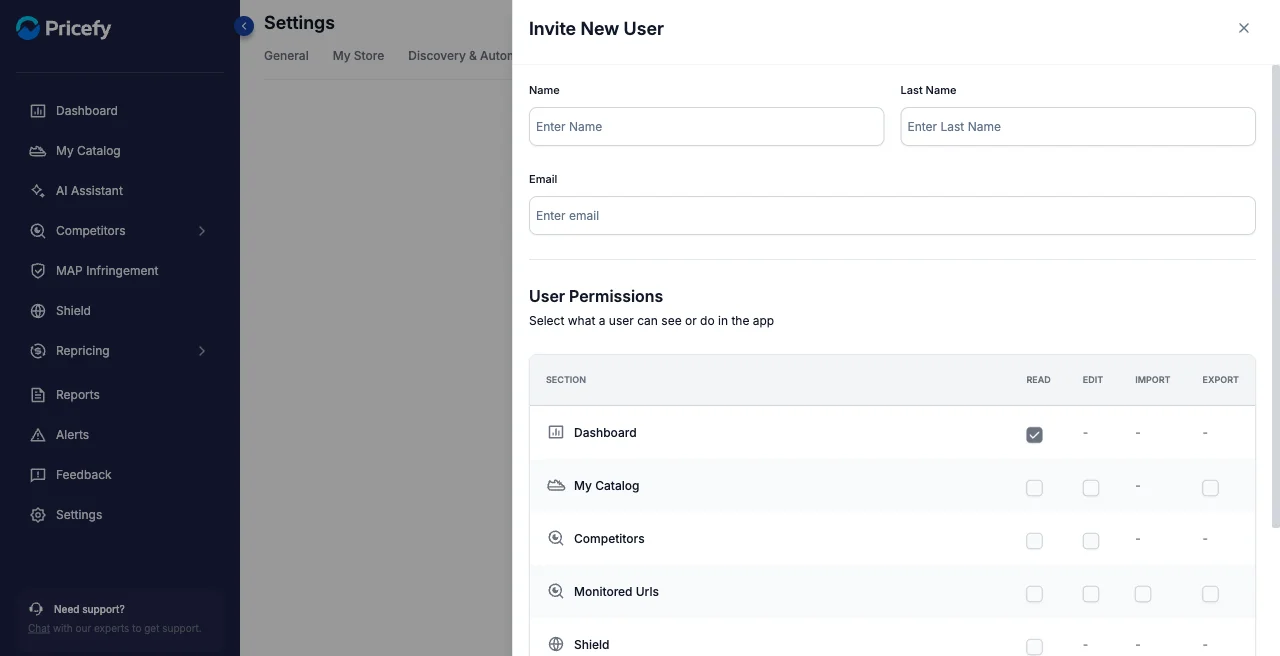Image resolution: width=1280 pixels, height=656 pixels.
Task: Click Competitors row icon in permissions table
Action: [x=556, y=538]
